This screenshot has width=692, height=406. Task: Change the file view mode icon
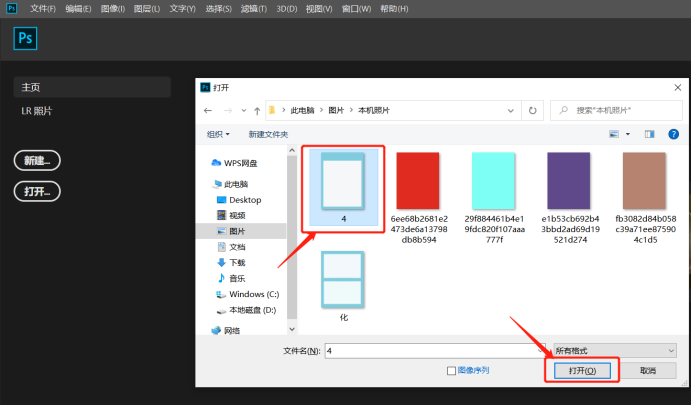coord(614,134)
